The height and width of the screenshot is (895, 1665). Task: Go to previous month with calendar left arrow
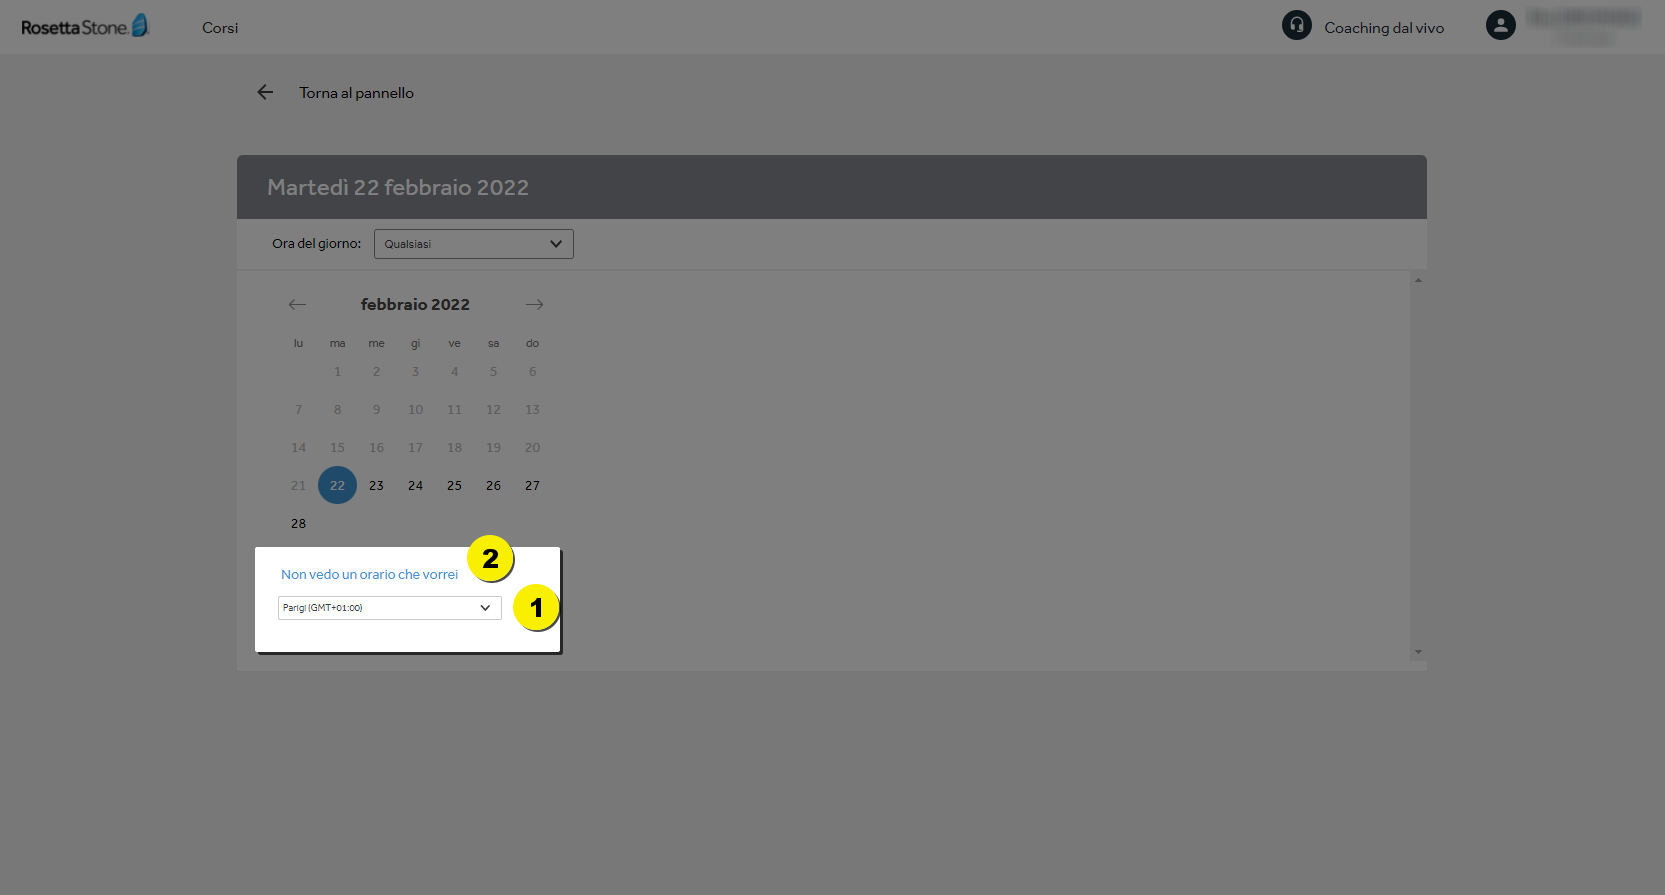297,304
